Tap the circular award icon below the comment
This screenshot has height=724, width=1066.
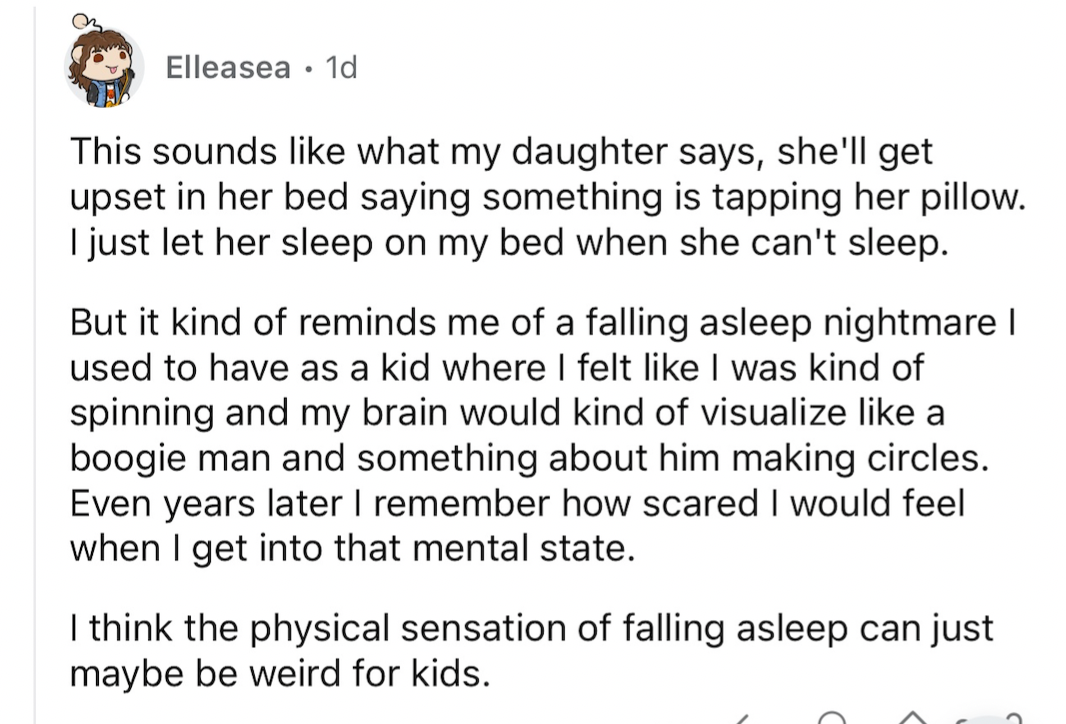832,718
